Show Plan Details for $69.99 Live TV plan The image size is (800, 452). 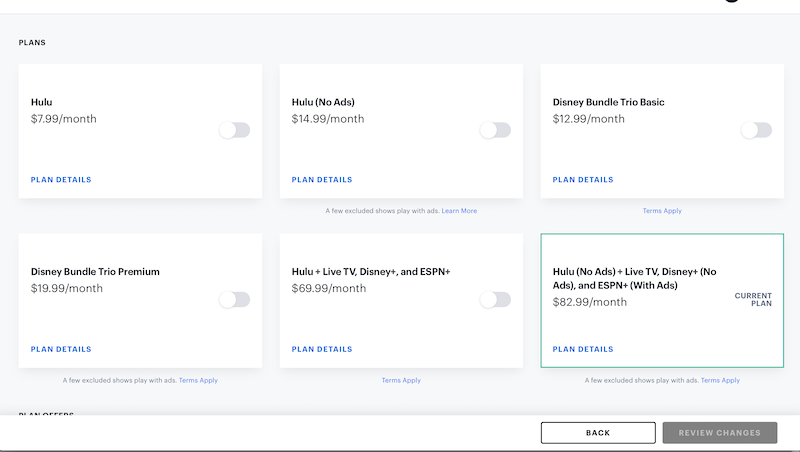pyautogui.click(x=322, y=349)
